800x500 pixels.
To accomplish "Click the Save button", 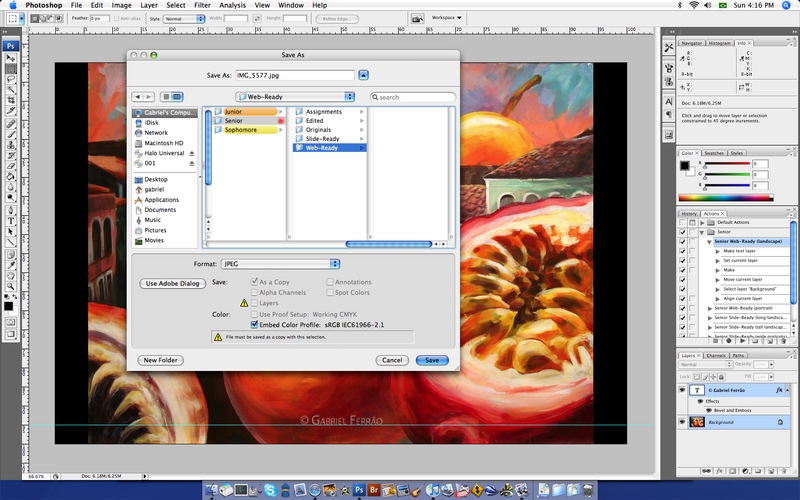I will [431, 360].
